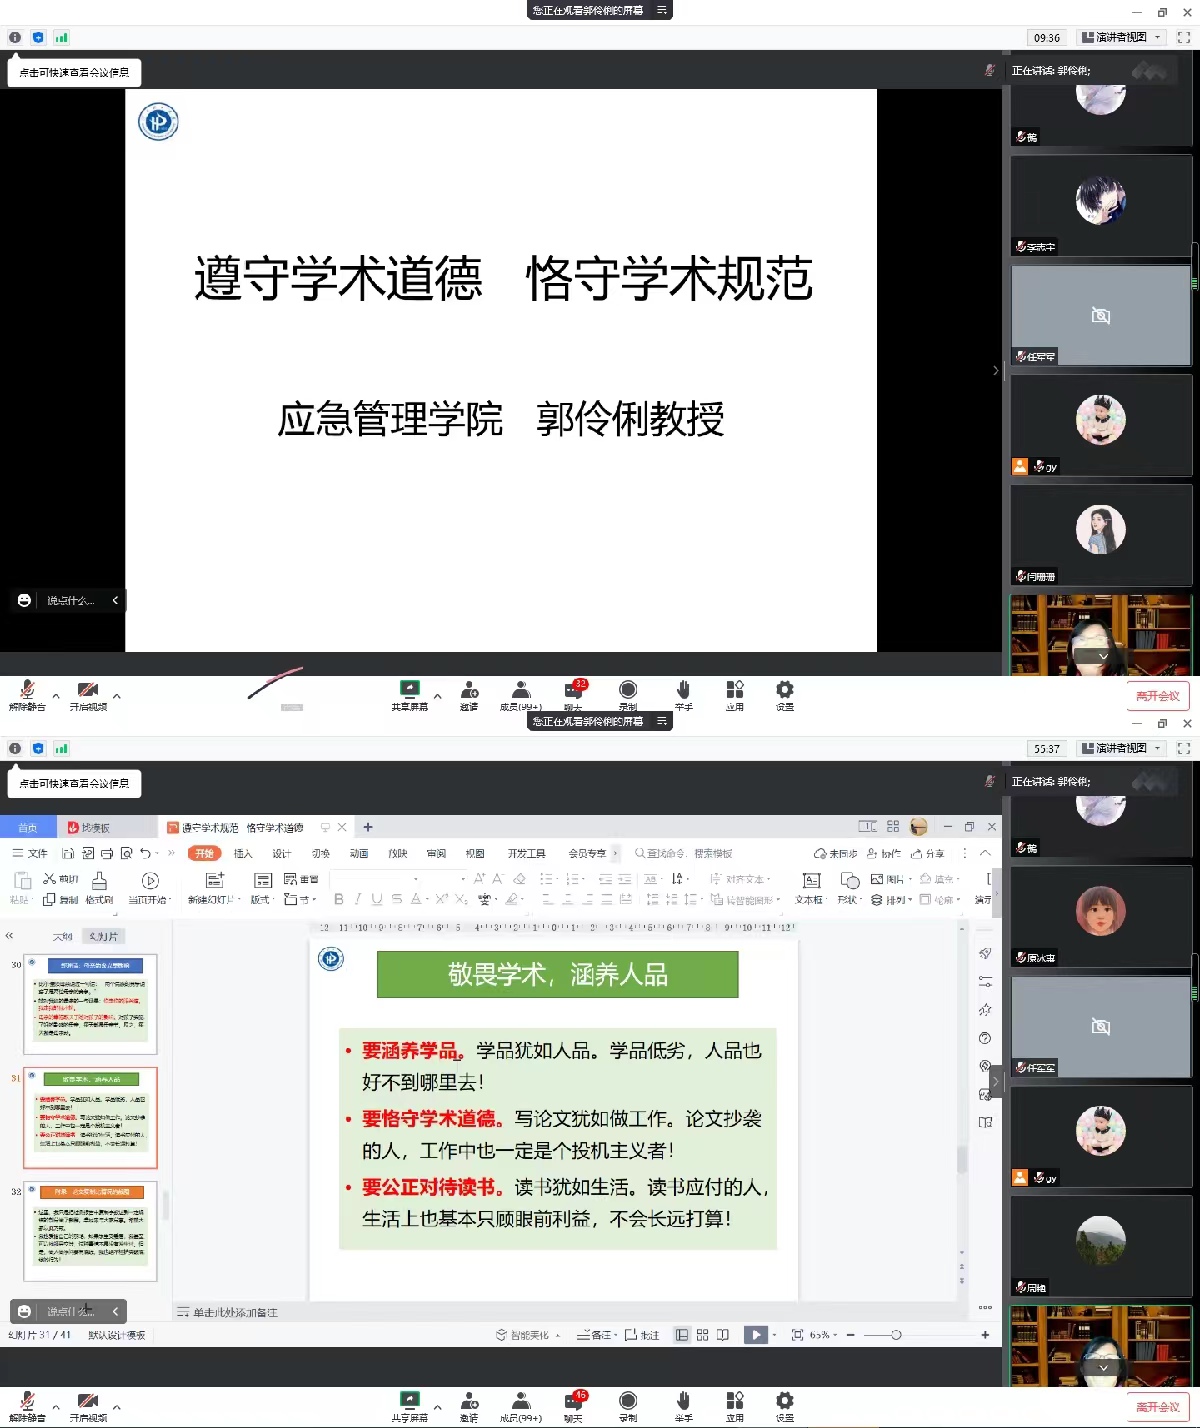1200x1428 pixels.
Task: Expand the 版式 layout dropdown in WPS
Action: coord(262,899)
